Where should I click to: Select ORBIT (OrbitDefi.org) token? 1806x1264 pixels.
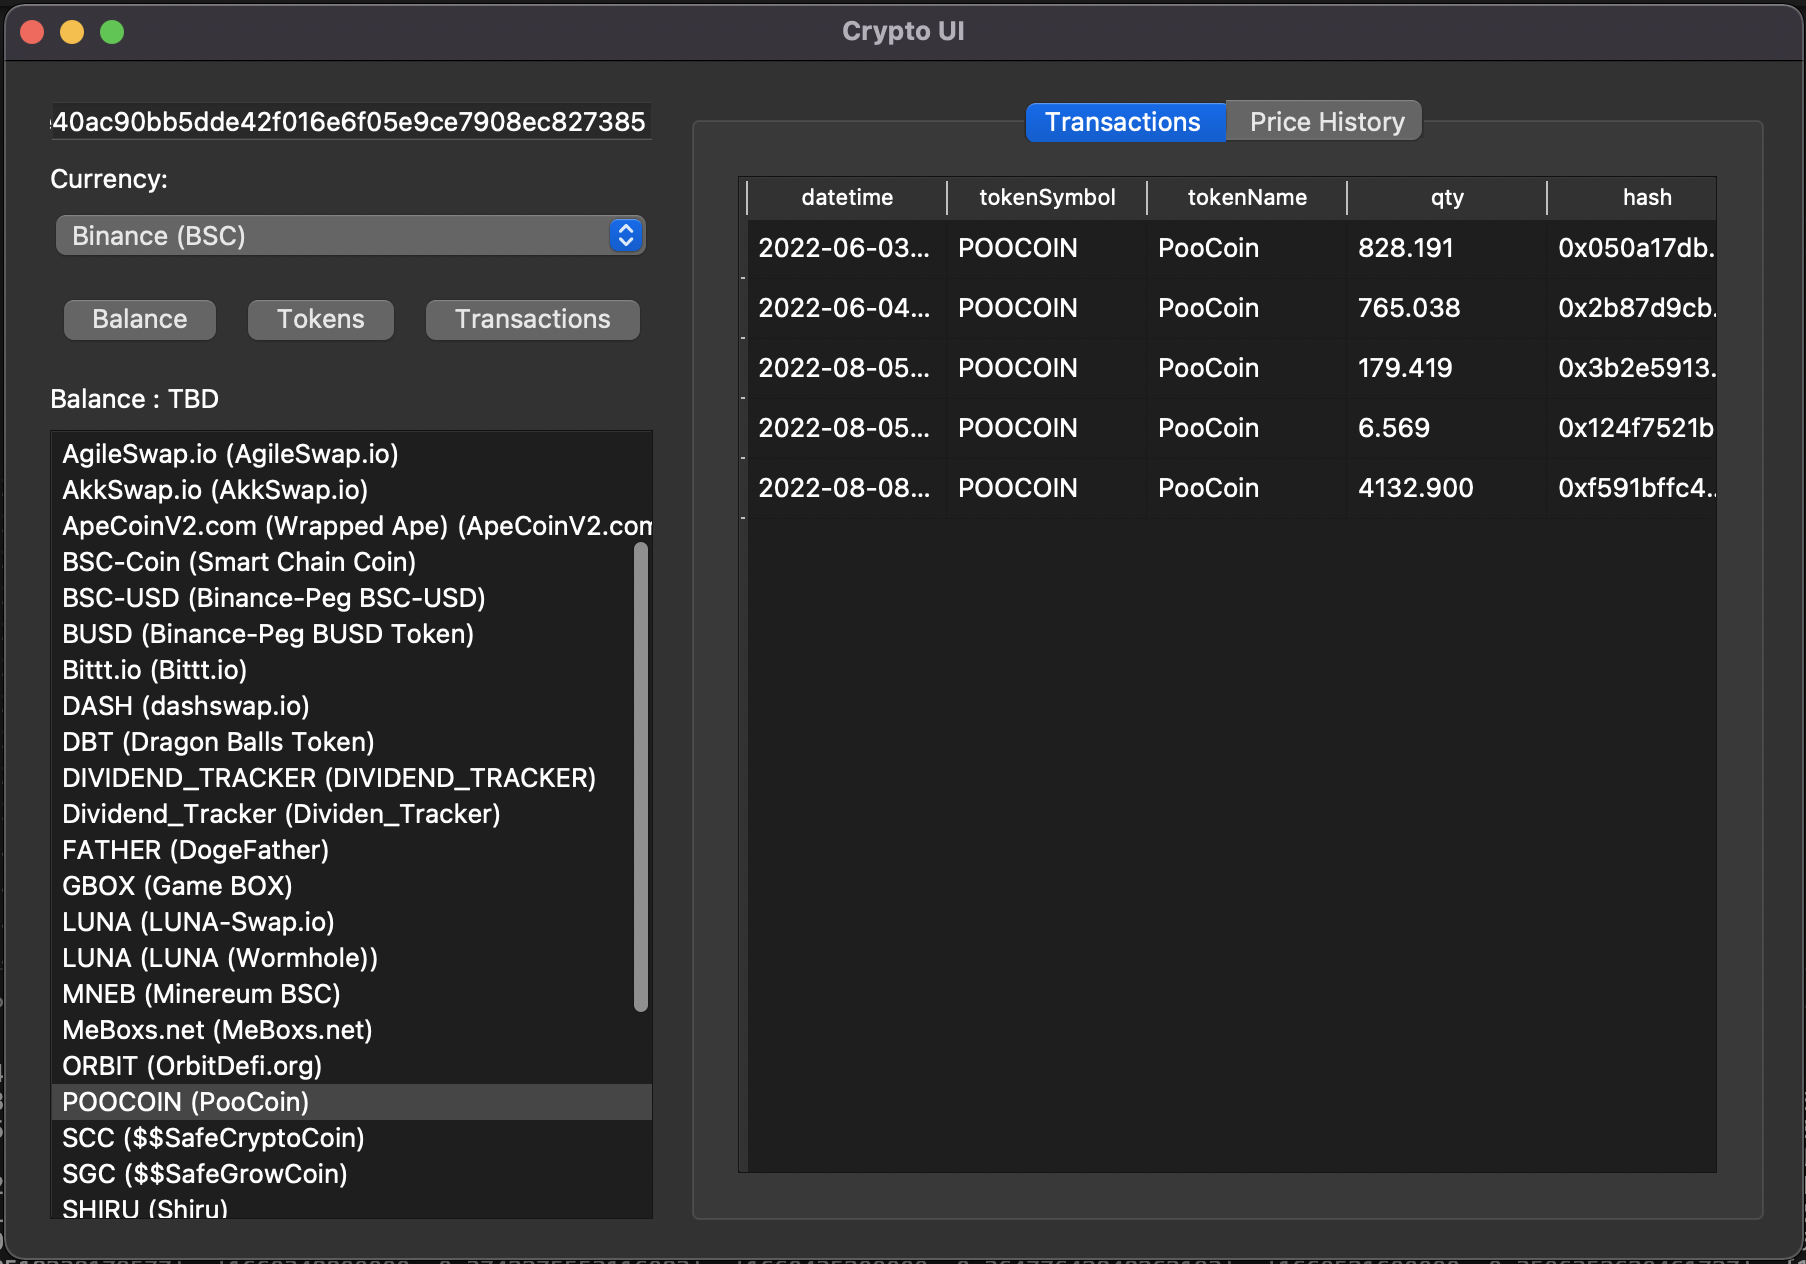(351, 1066)
